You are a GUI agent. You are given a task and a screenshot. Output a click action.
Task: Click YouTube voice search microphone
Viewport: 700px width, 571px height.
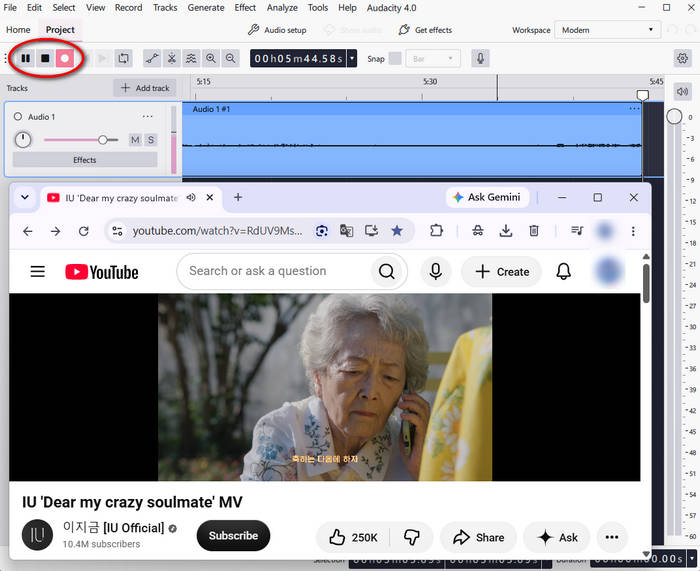[x=436, y=271]
